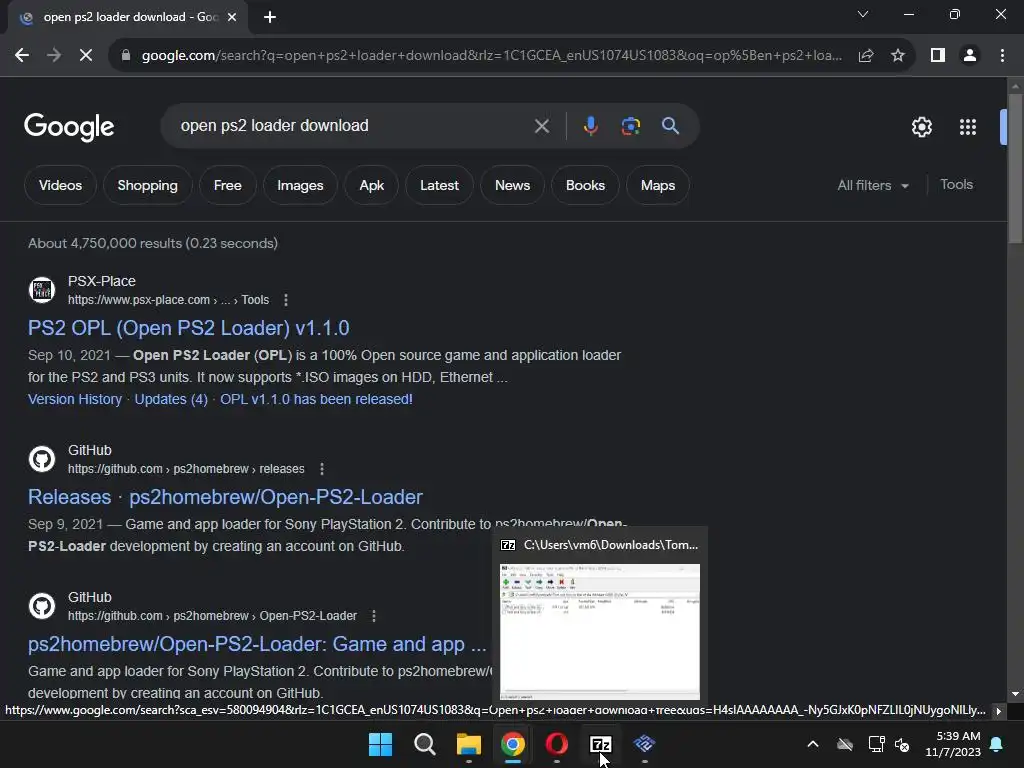Click the 7-Zip window preview thumbnail

click(x=600, y=632)
